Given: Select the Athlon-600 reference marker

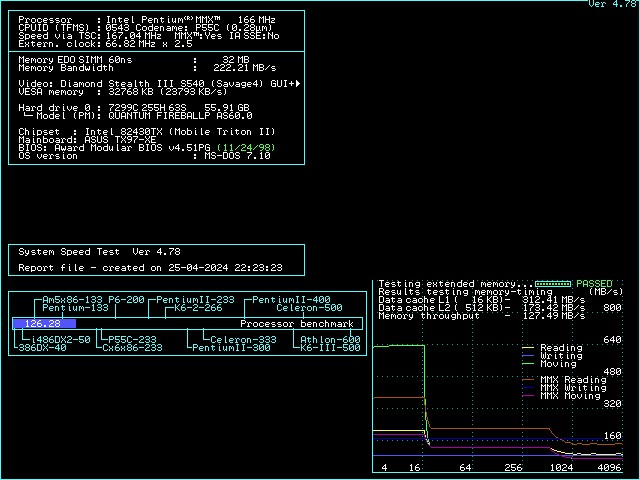Looking at the screenshot, I should click(330, 340).
